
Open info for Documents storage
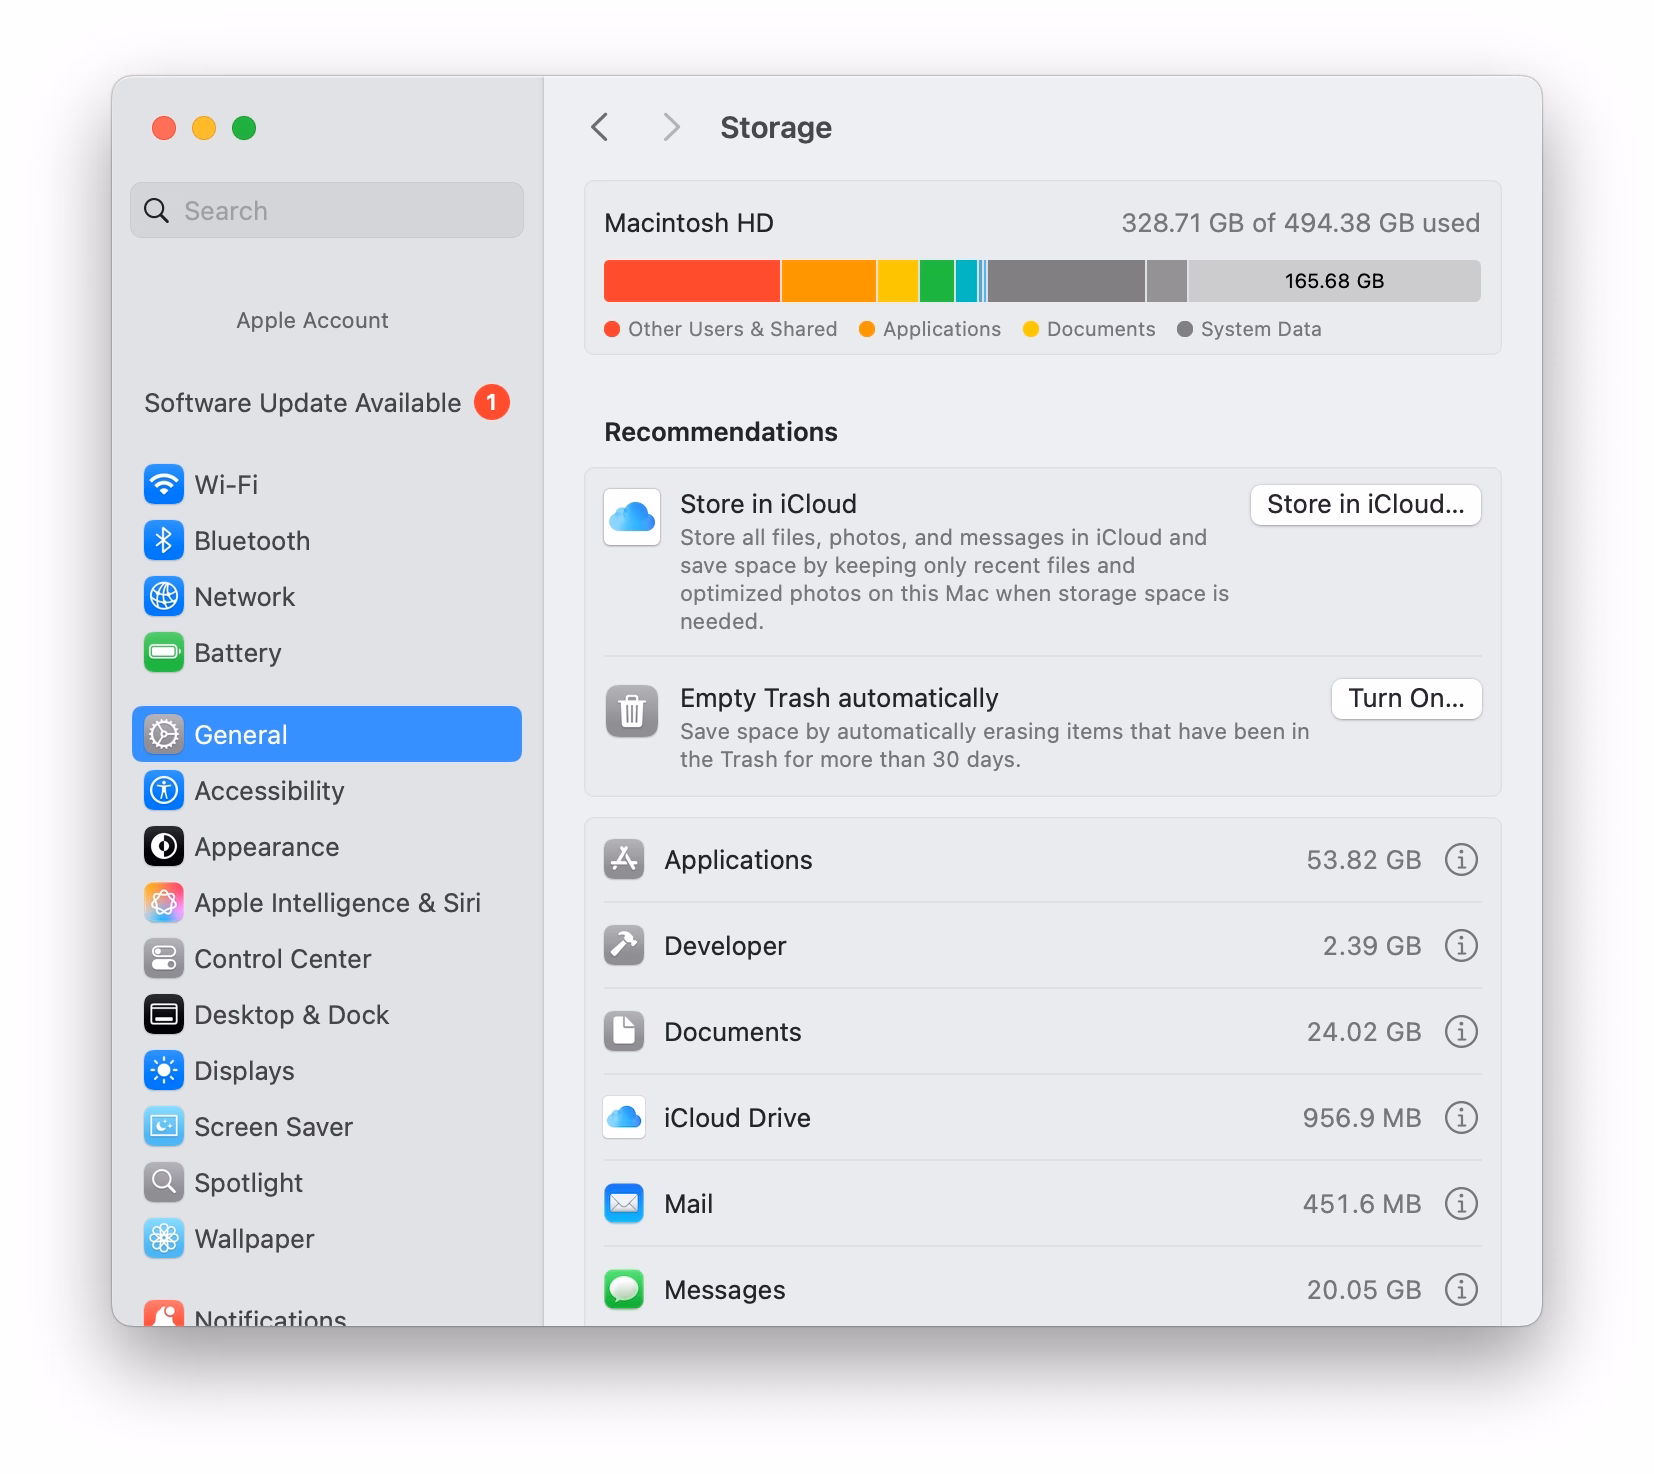(1461, 1031)
